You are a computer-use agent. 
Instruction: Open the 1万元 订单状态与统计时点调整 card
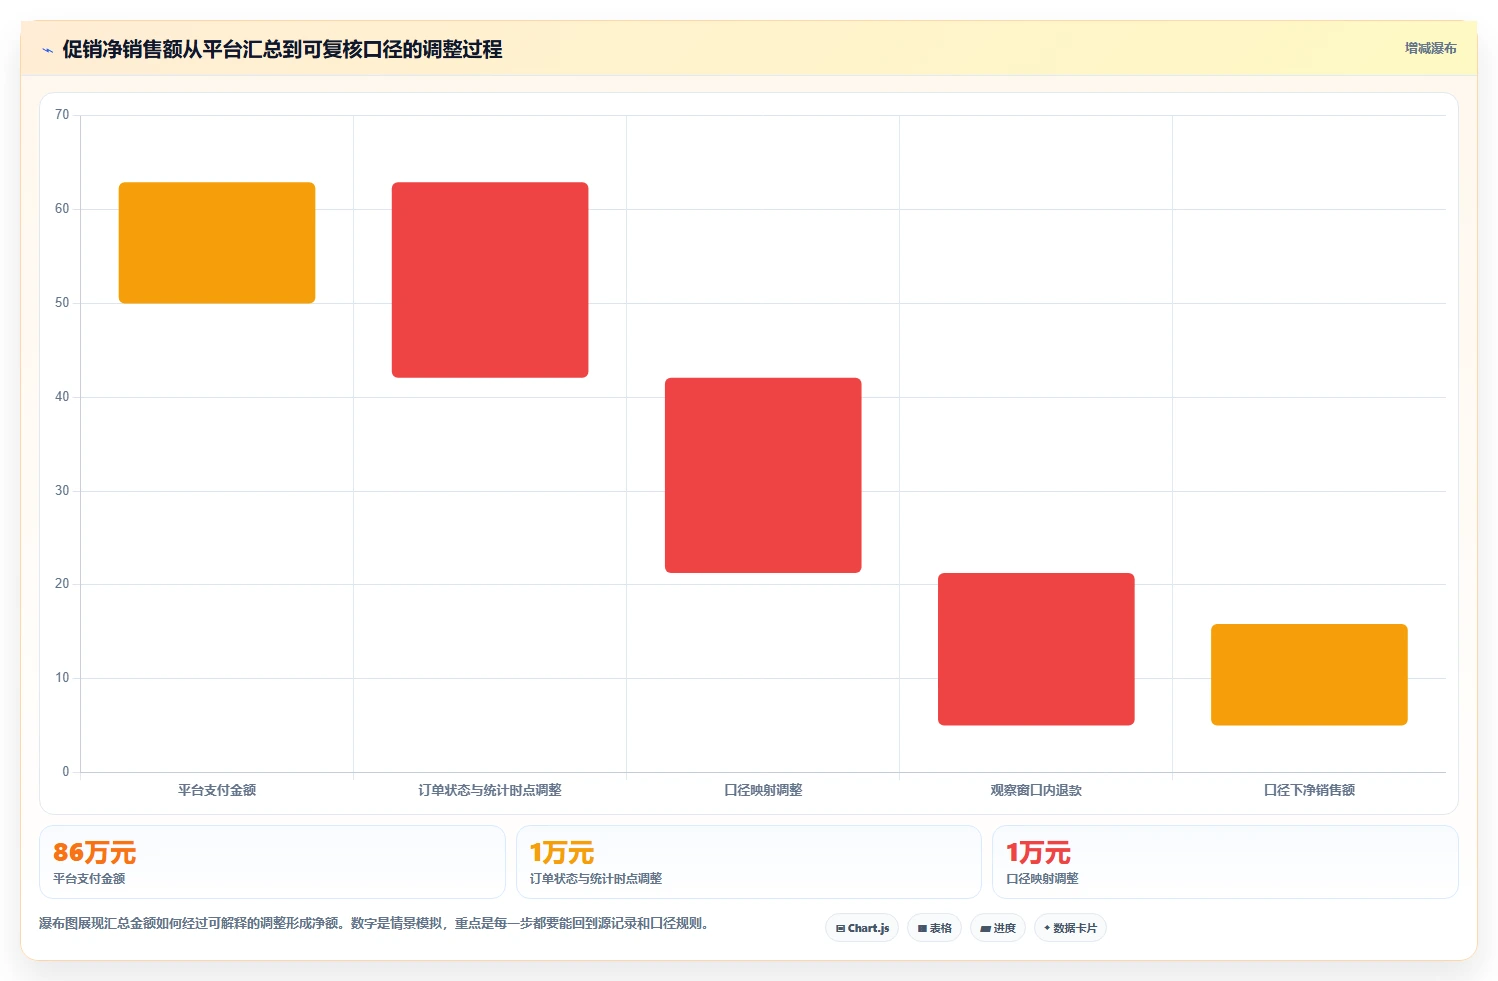[748, 862]
